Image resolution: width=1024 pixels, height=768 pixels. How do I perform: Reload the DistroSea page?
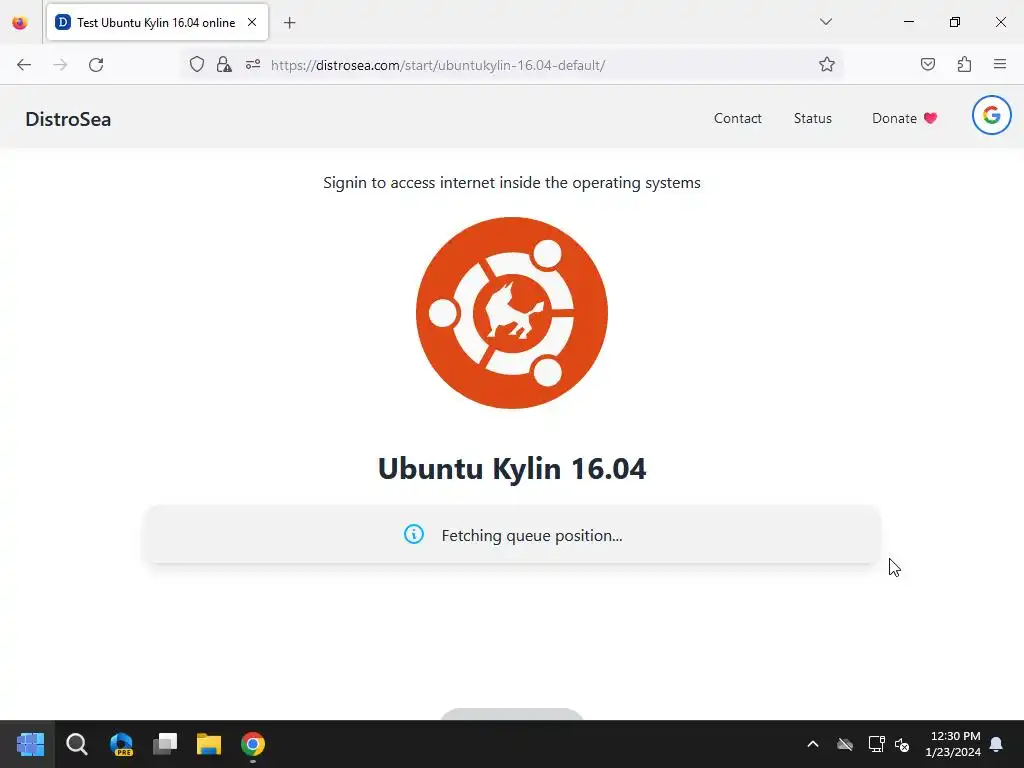click(96, 65)
